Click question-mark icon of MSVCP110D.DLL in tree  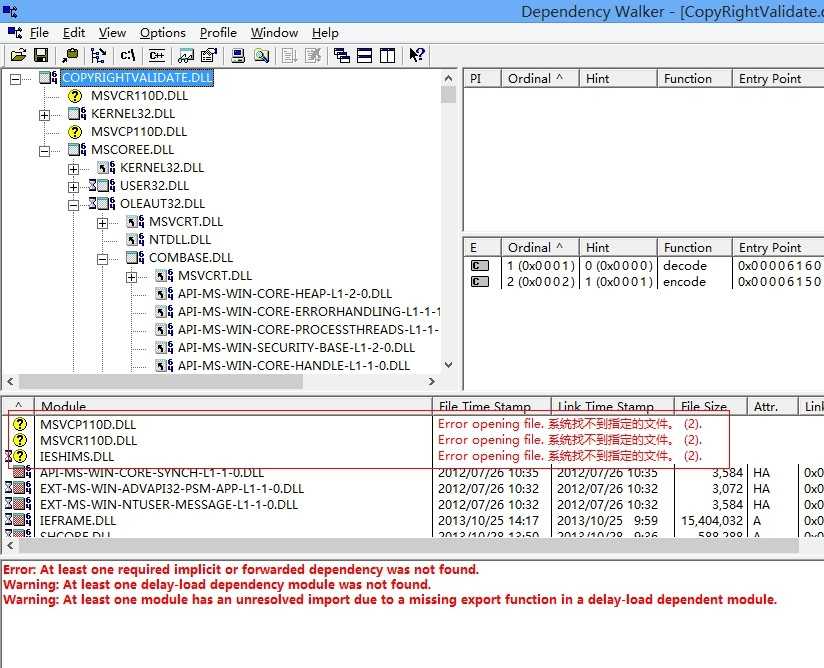tap(75, 131)
